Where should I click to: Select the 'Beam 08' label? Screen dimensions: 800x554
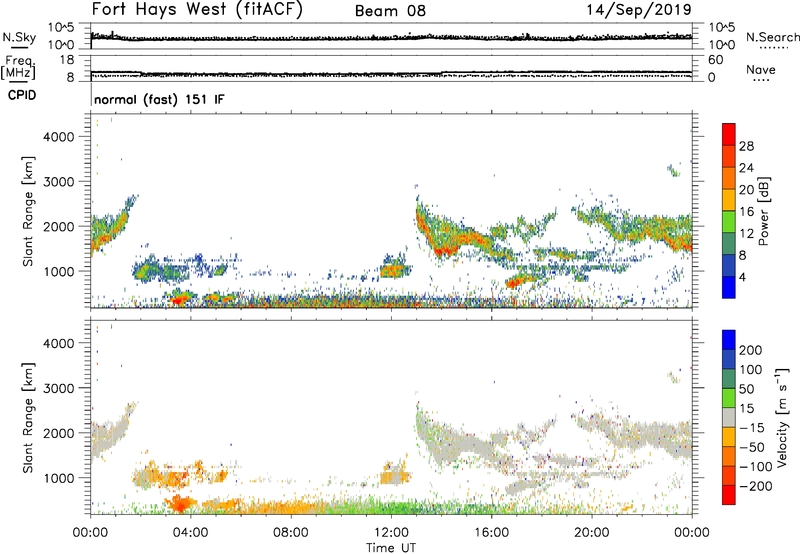[390, 11]
